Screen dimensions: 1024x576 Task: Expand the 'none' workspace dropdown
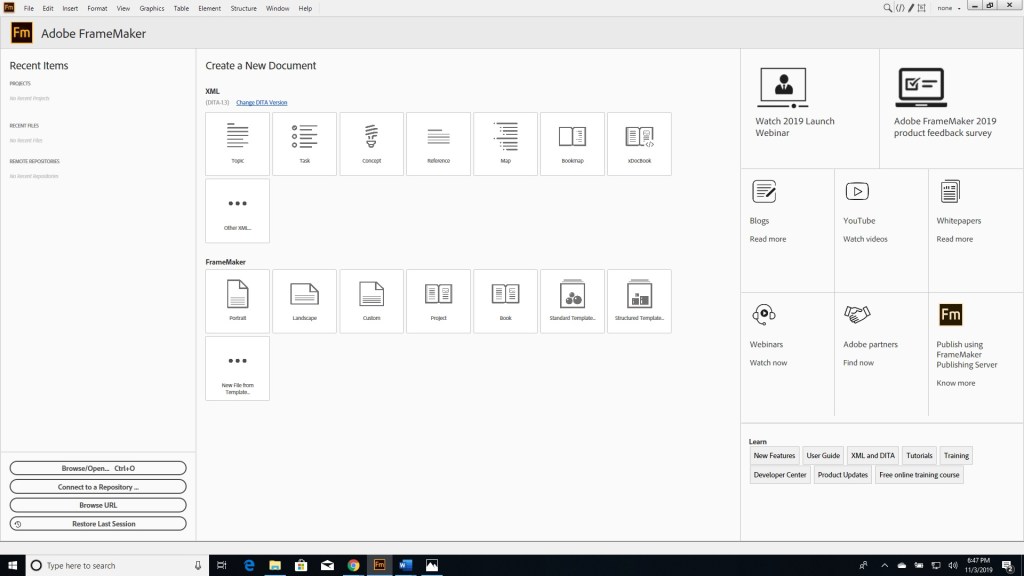(948, 8)
